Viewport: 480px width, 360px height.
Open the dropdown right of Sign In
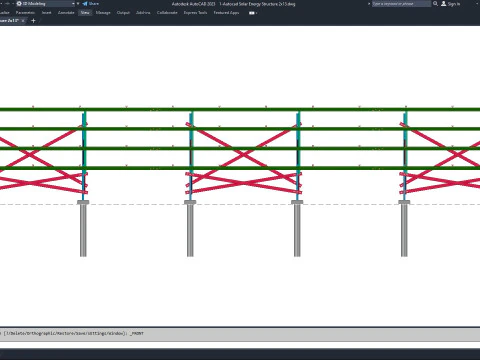pos(477,4)
